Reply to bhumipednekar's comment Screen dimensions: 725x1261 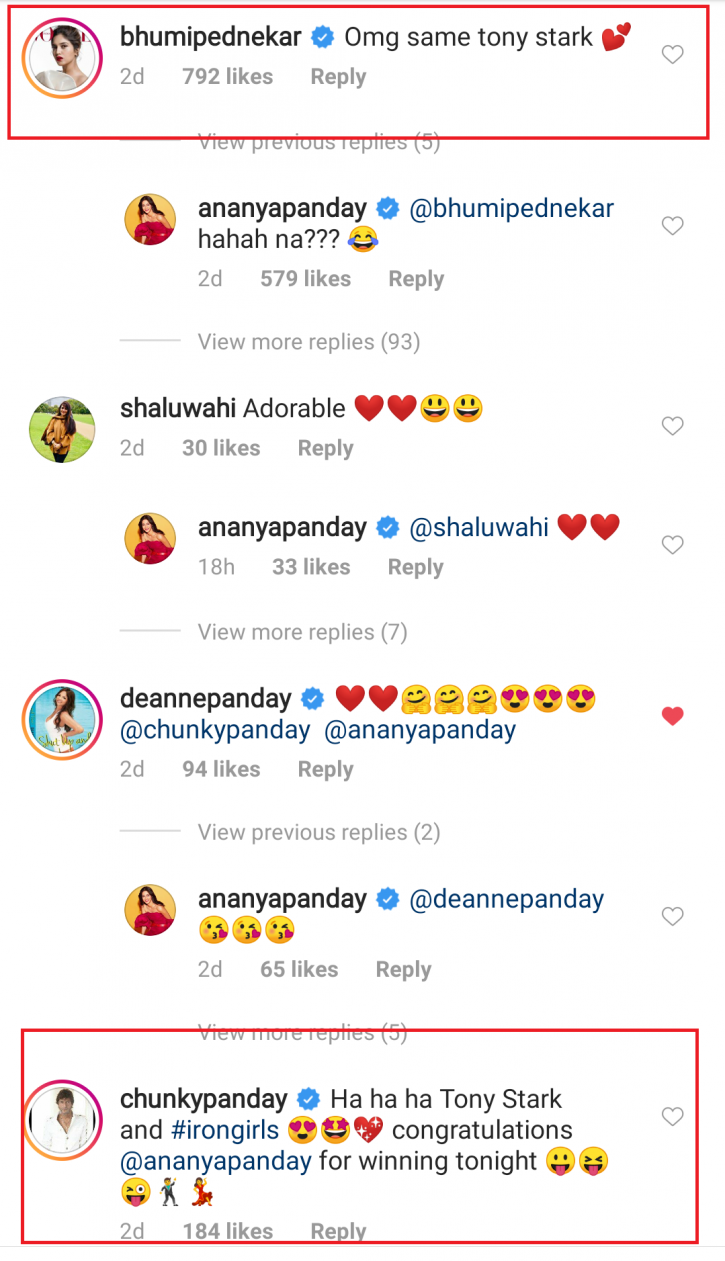point(338,77)
